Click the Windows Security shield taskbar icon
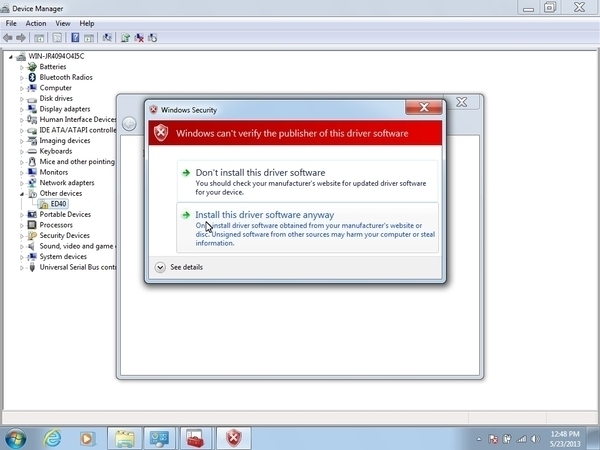This screenshot has width=600, height=450. [232, 438]
